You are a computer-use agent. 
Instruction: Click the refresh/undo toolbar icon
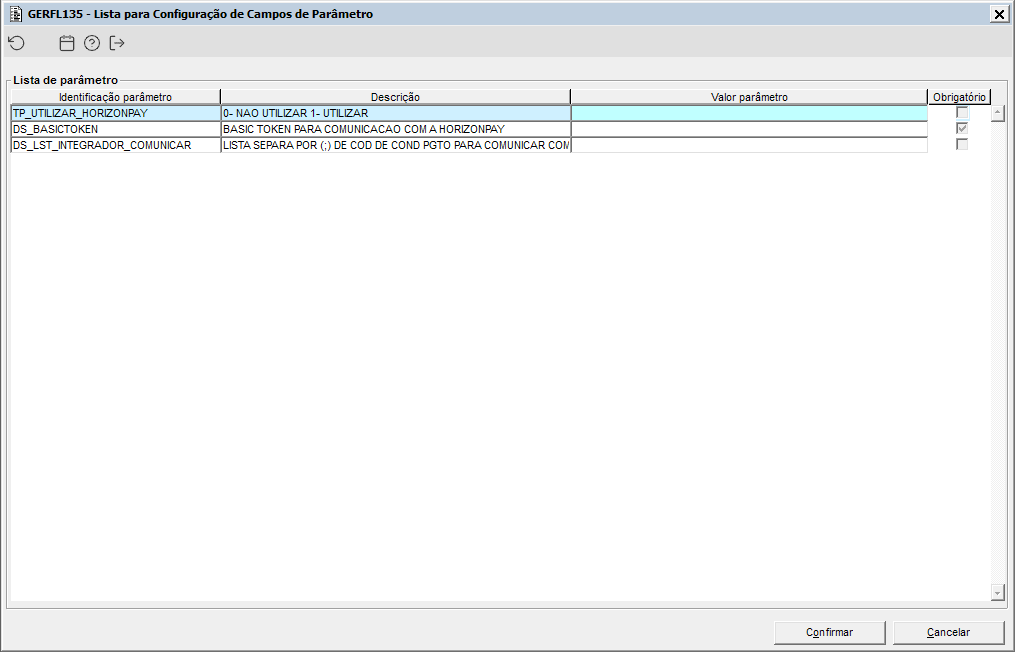[x=16, y=43]
